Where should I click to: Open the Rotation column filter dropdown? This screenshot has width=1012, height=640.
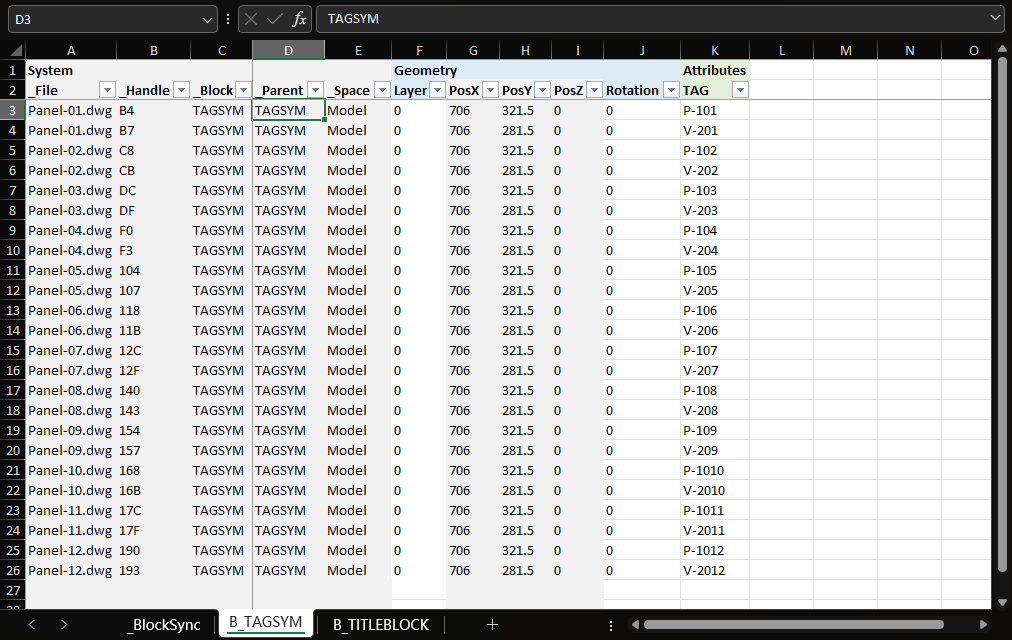click(x=671, y=90)
